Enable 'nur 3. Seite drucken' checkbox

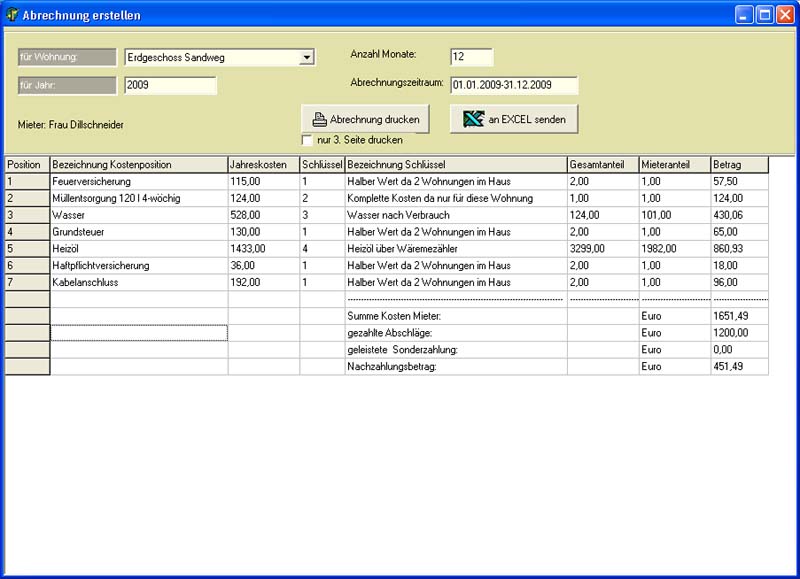click(x=307, y=140)
